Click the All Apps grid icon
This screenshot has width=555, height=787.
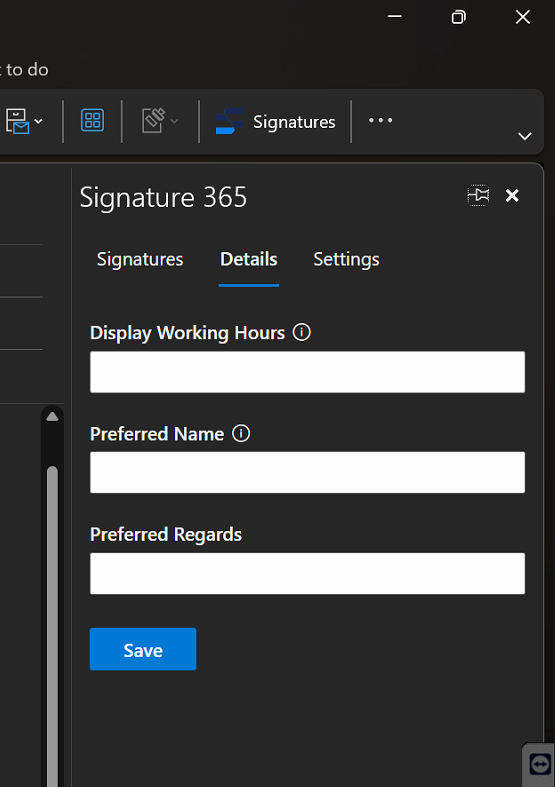click(x=92, y=120)
